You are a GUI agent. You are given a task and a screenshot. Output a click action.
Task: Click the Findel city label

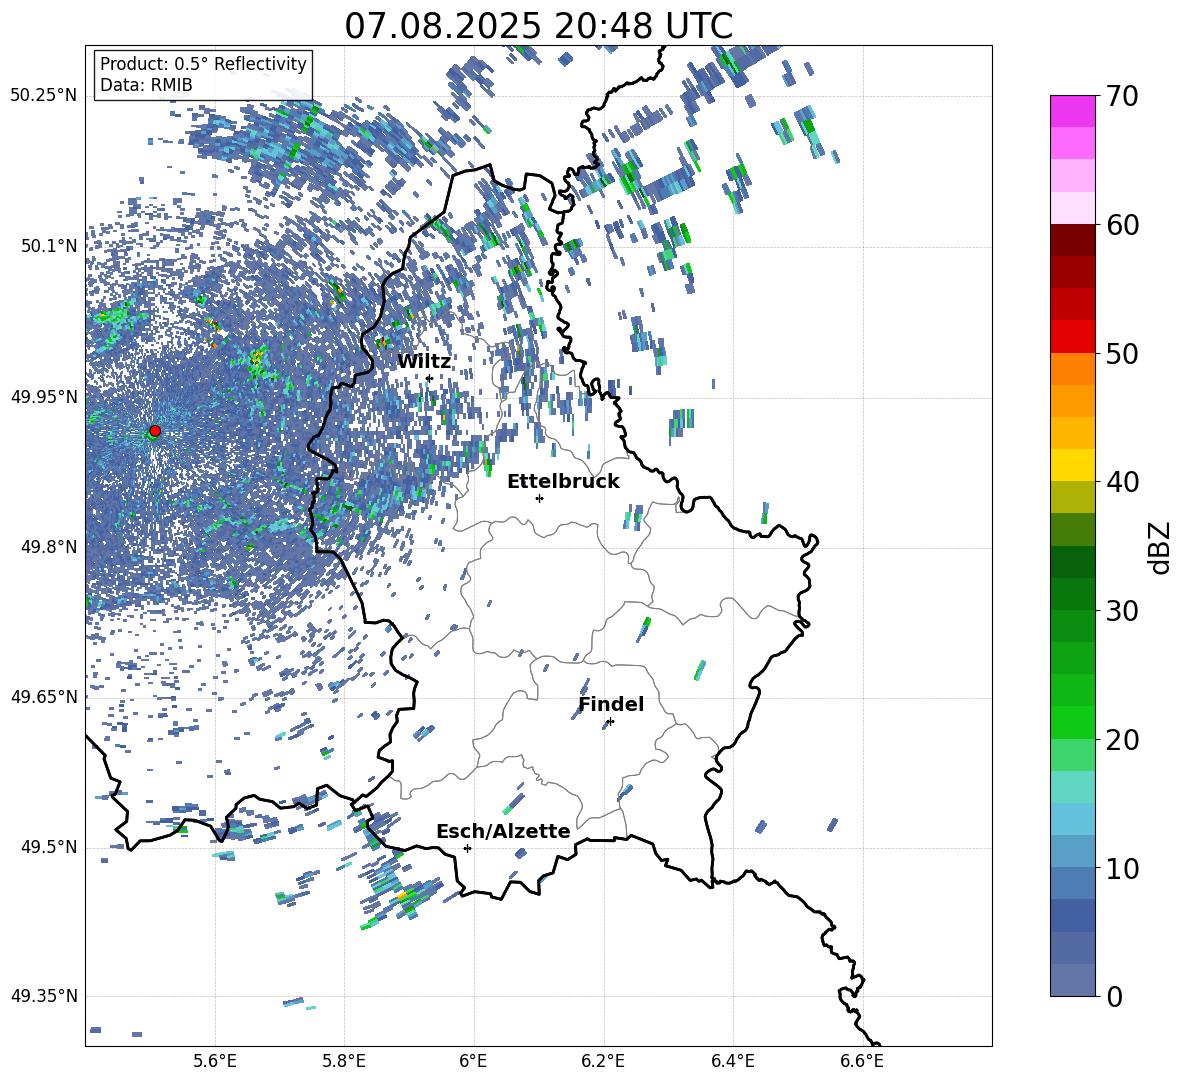point(611,704)
